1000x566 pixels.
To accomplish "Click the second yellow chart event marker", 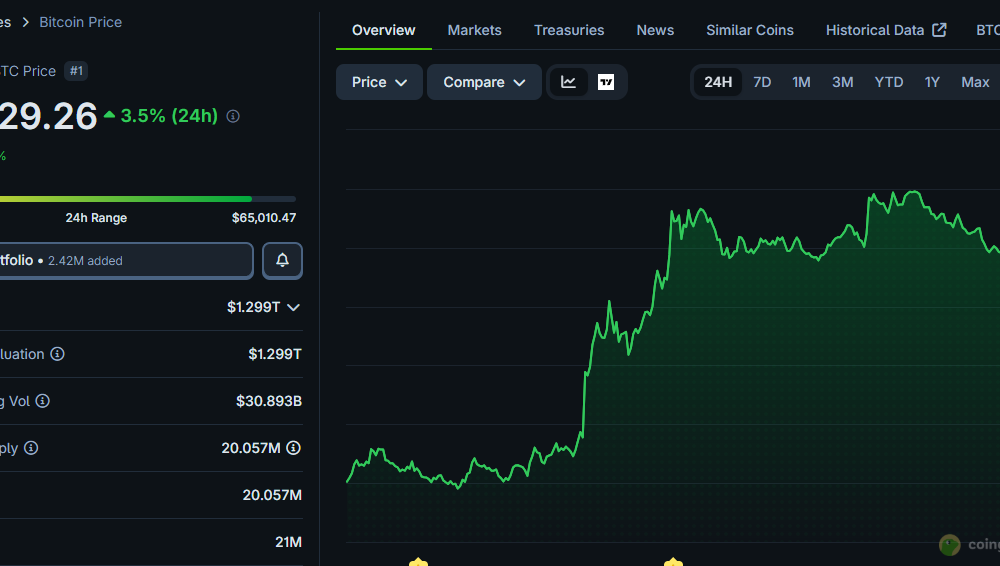I will point(673,562).
